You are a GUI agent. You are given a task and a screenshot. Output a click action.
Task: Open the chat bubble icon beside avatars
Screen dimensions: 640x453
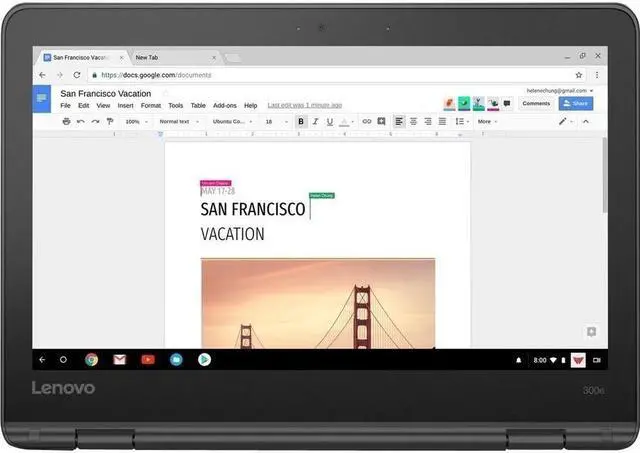507,103
